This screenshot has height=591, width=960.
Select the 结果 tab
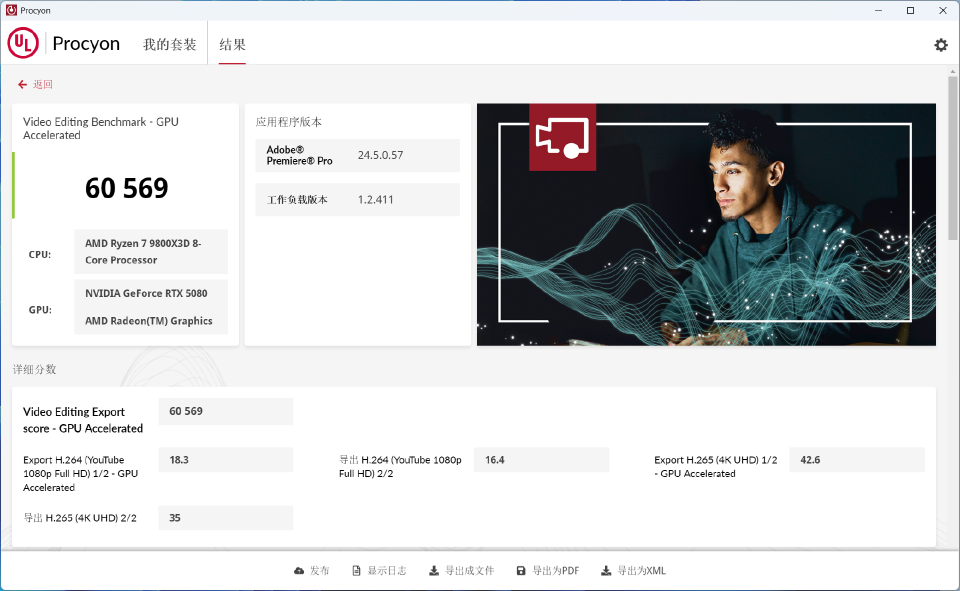tap(232, 44)
